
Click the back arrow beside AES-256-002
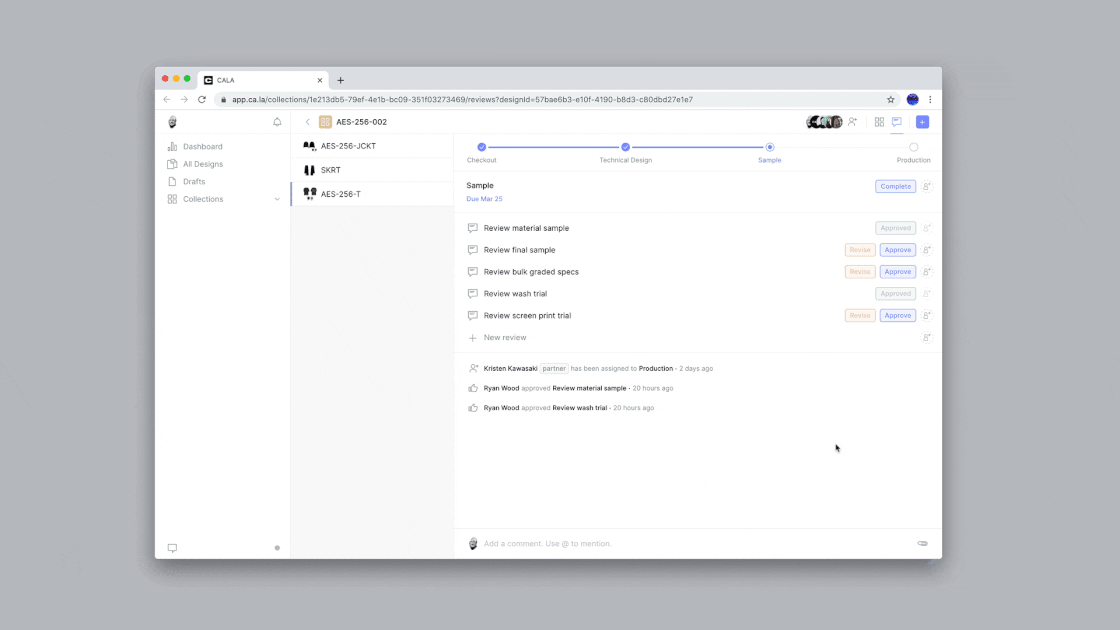tap(308, 122)
